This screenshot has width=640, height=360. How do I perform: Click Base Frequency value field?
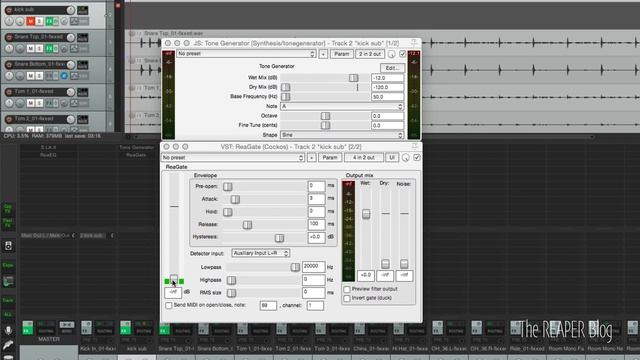[387, 97]
